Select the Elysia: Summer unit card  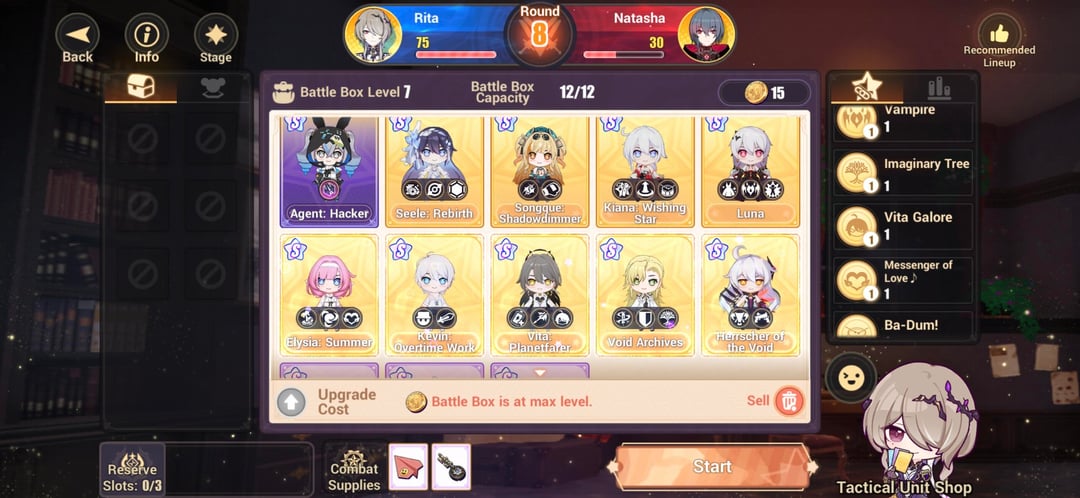click(329, 295)
